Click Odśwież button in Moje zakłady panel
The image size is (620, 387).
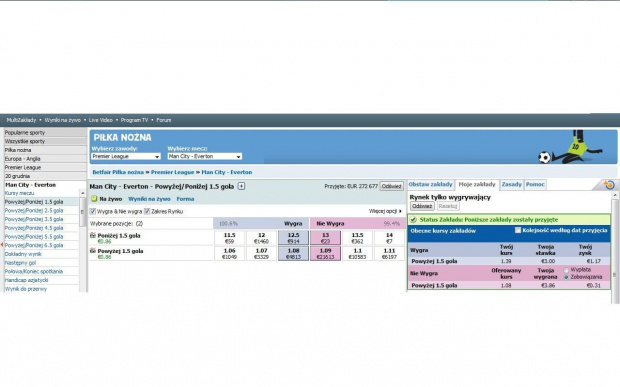click(x=422, y=206)
